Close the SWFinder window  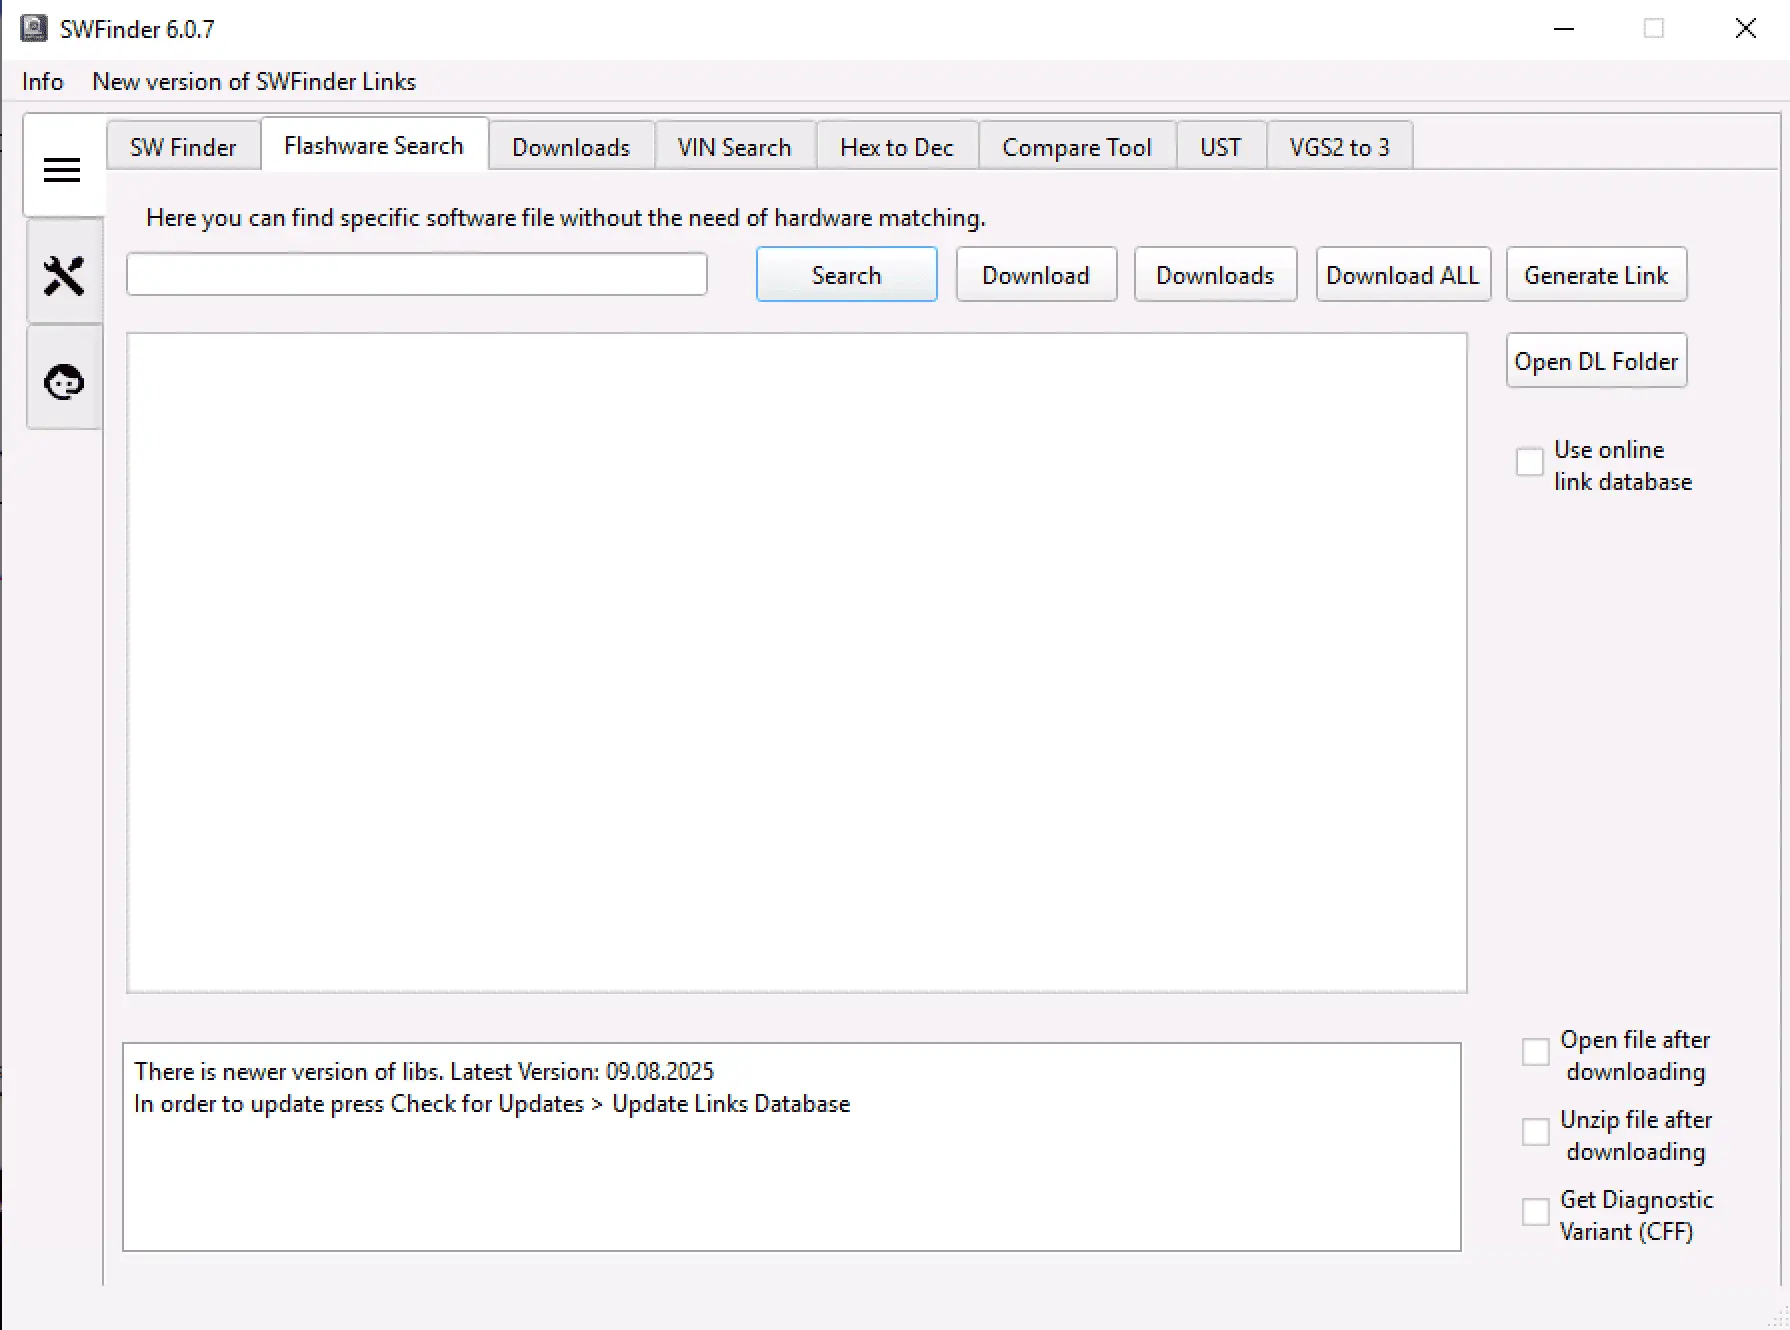tap(1746, 29)
